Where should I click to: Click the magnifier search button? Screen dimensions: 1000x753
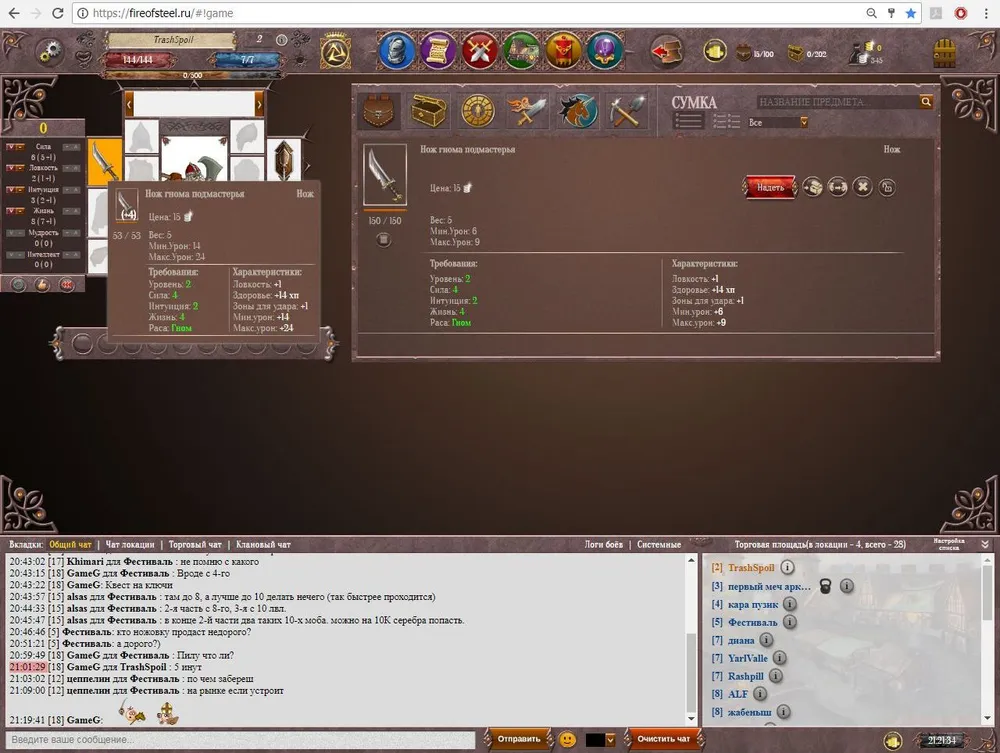(x=926, y=101)
